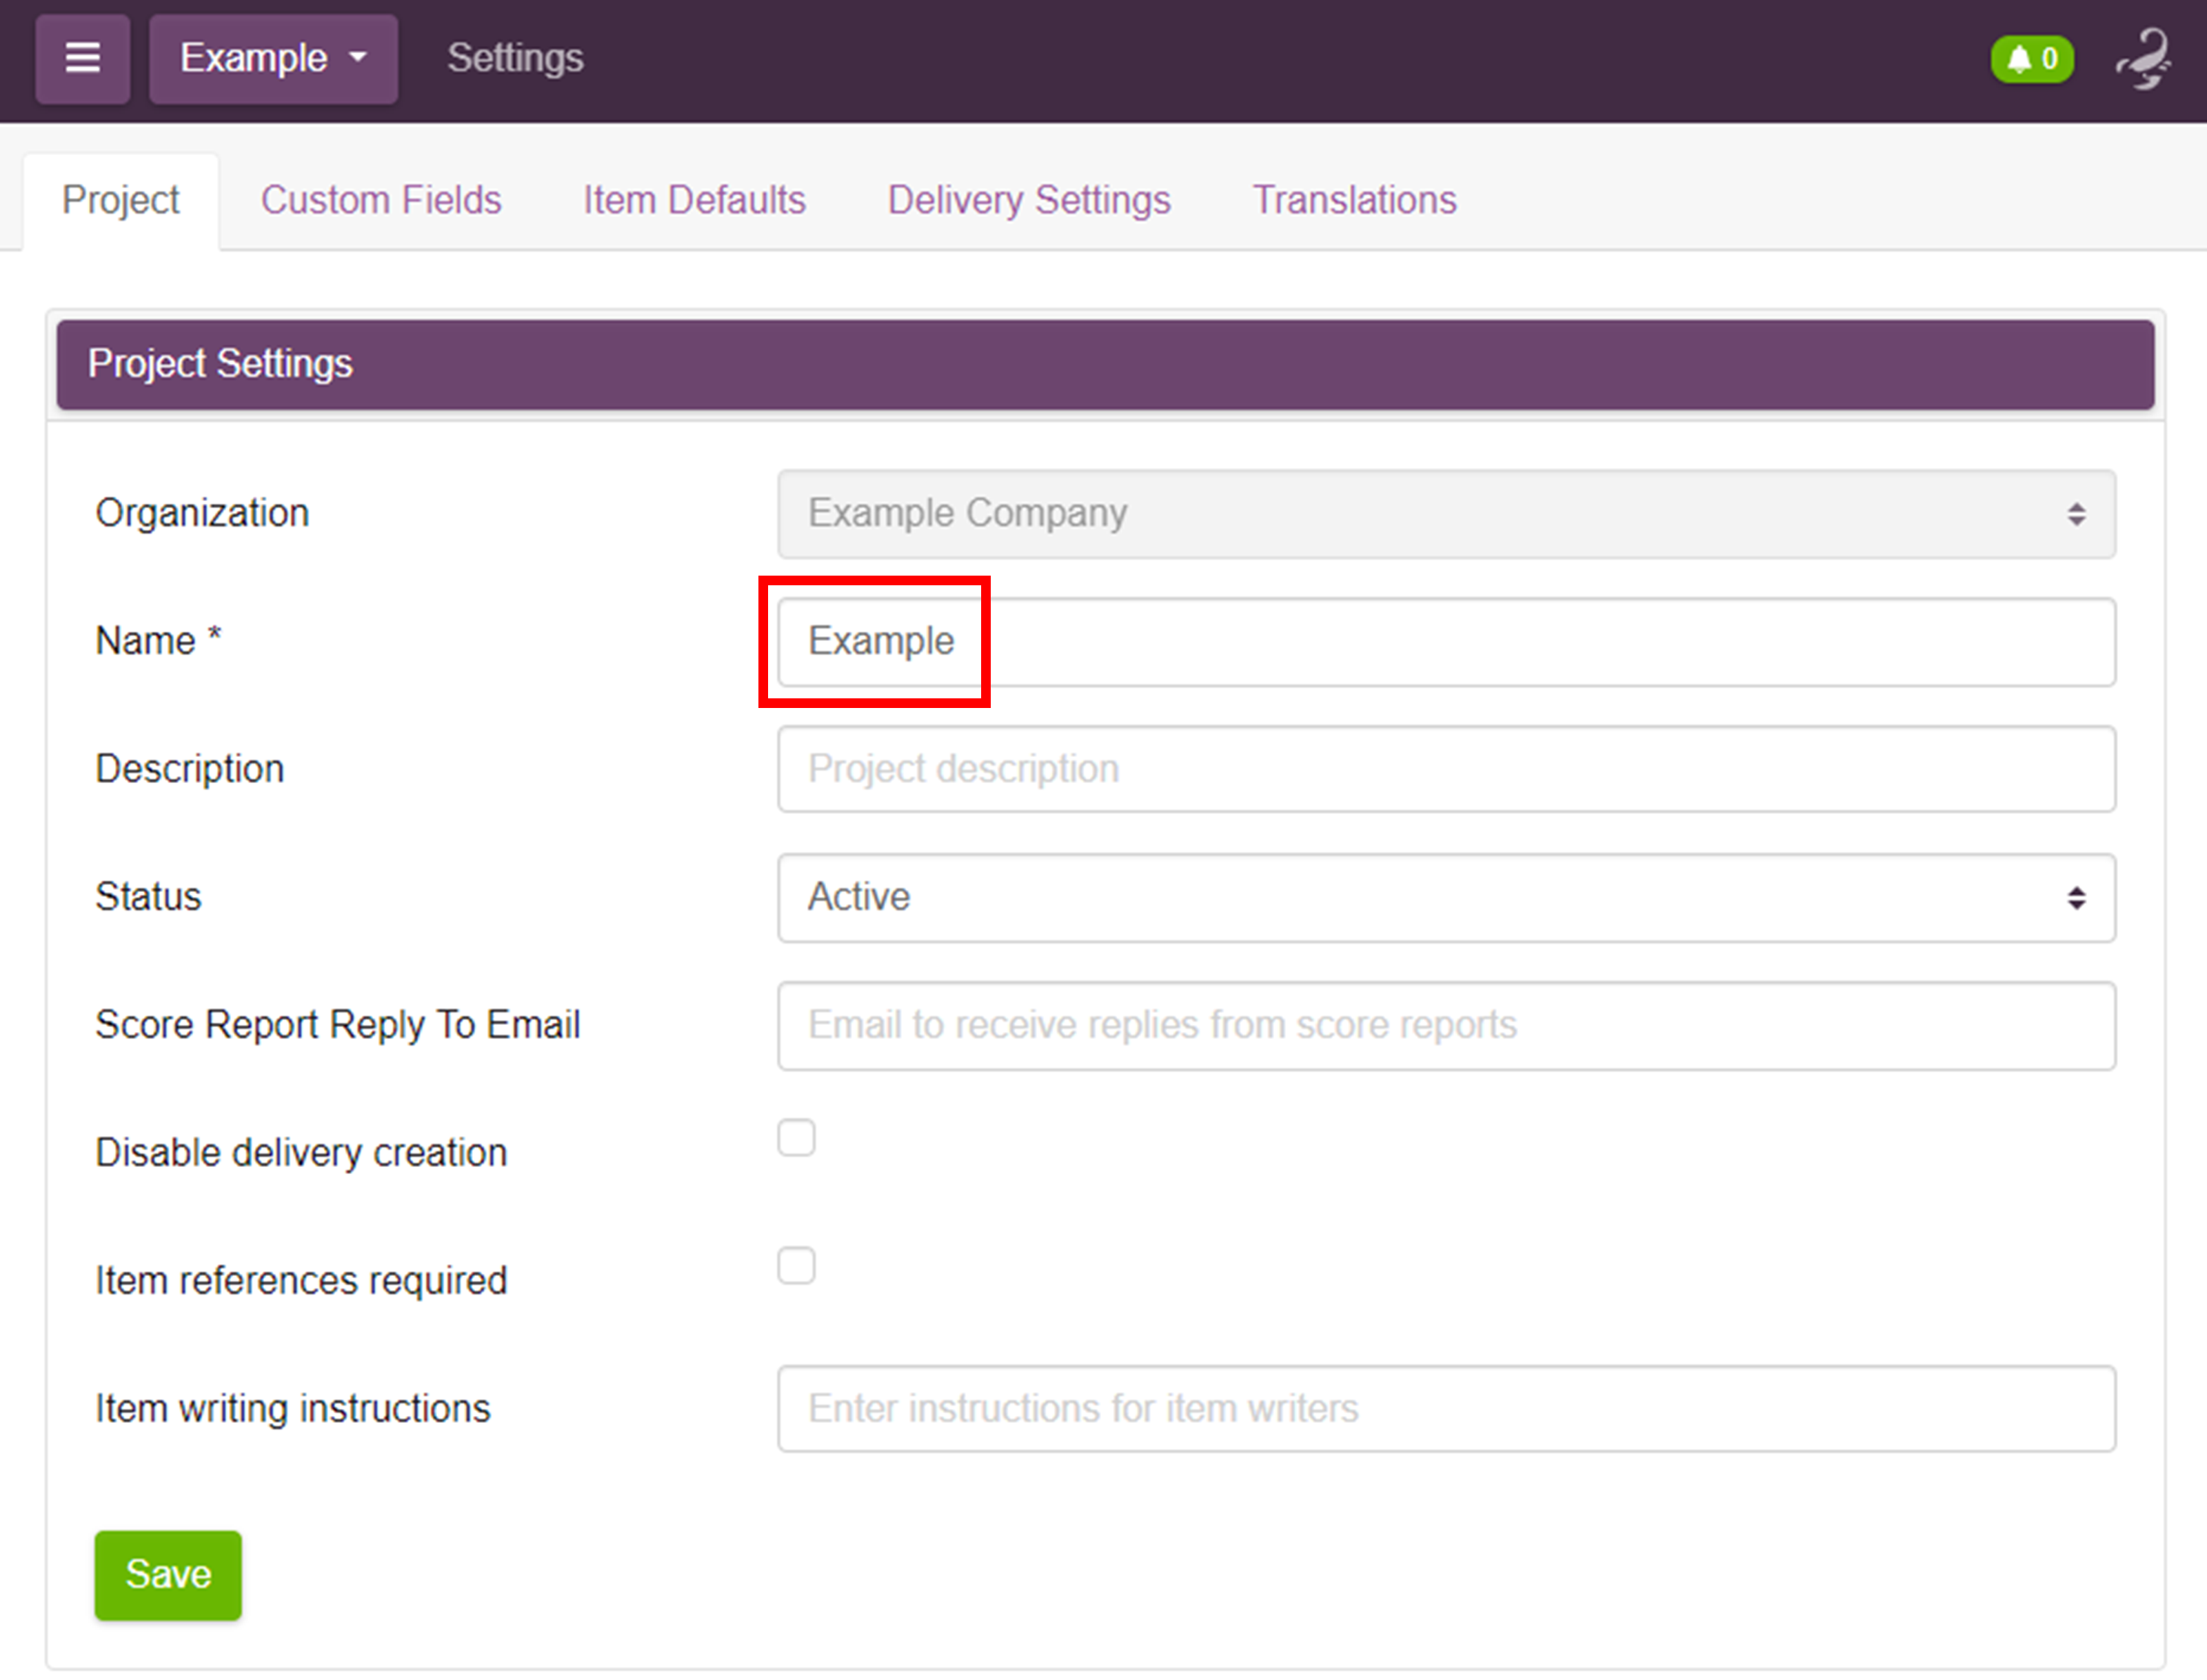2207x1680 pixels.
Task: Enable Item references required checkbox
Action: pyautogui.click(x=796, y=1265)
